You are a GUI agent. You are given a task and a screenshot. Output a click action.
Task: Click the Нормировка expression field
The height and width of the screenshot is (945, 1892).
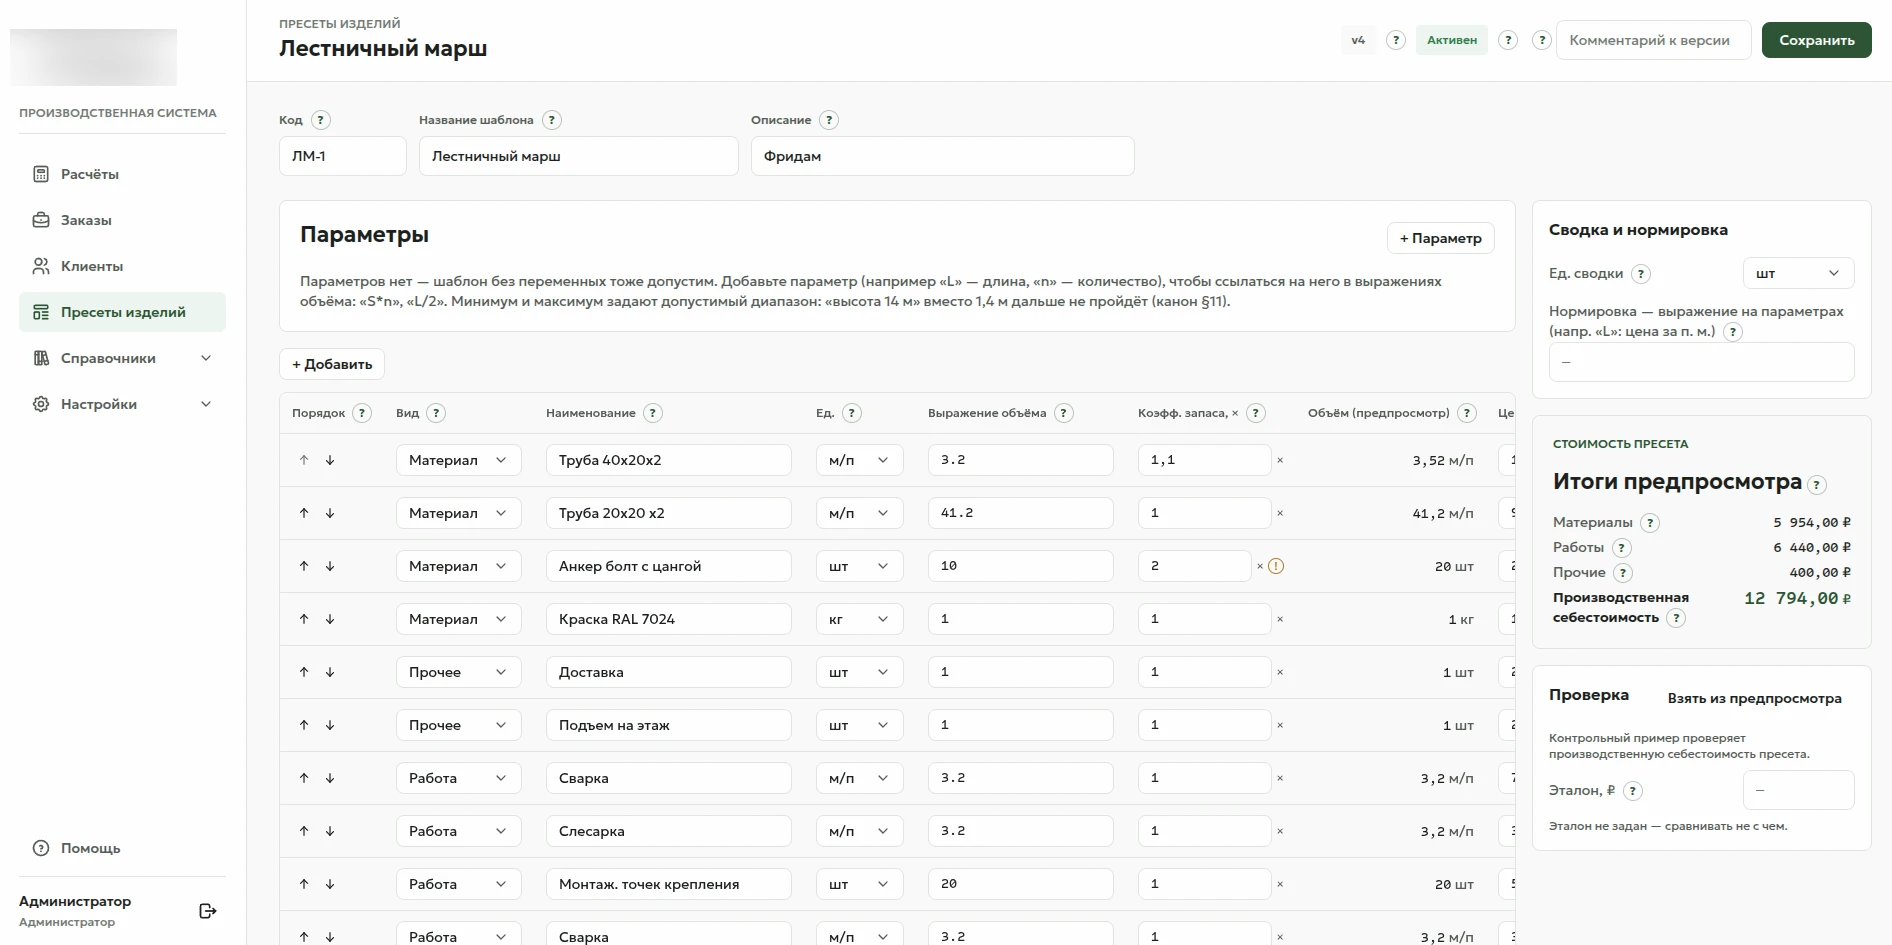[x=1701, y=362]
